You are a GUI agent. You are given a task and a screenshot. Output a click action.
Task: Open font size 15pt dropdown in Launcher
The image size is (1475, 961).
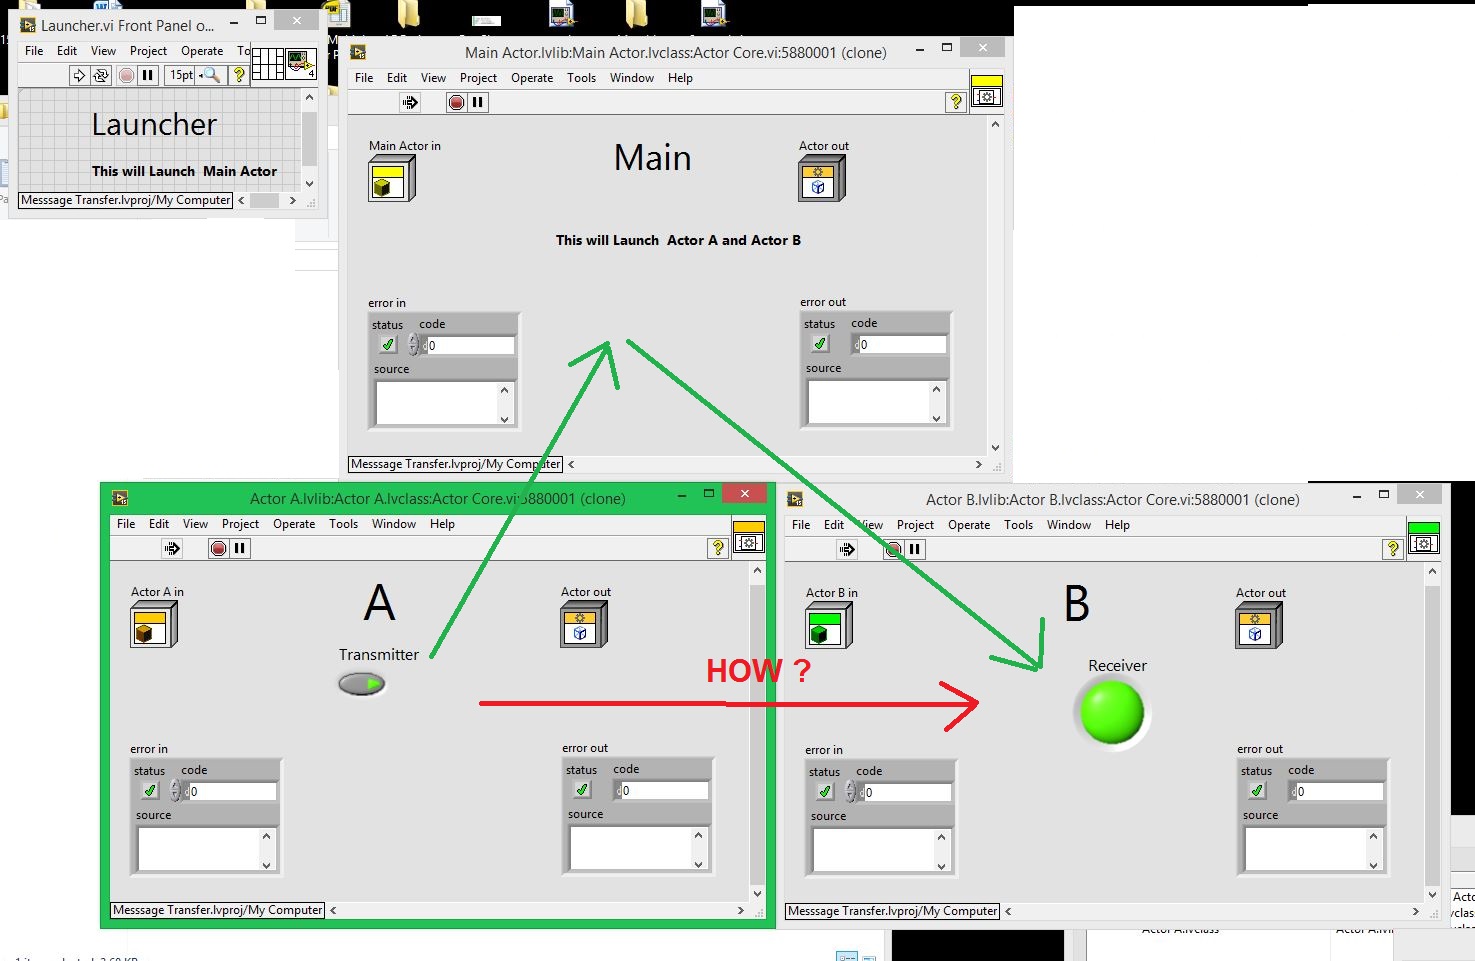click(195, 75)
